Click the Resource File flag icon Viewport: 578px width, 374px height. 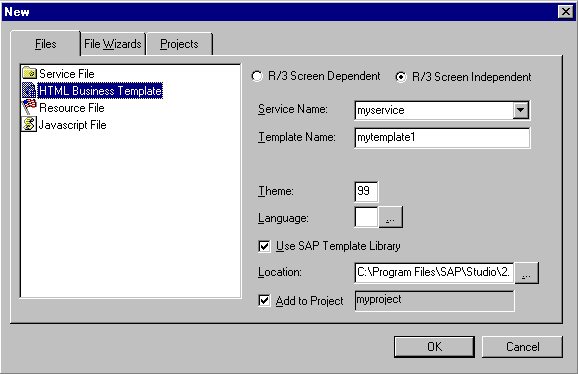tap(29, 107)
